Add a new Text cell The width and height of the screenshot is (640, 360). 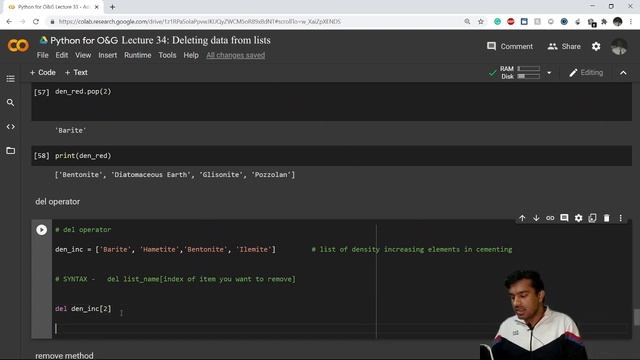76,72
